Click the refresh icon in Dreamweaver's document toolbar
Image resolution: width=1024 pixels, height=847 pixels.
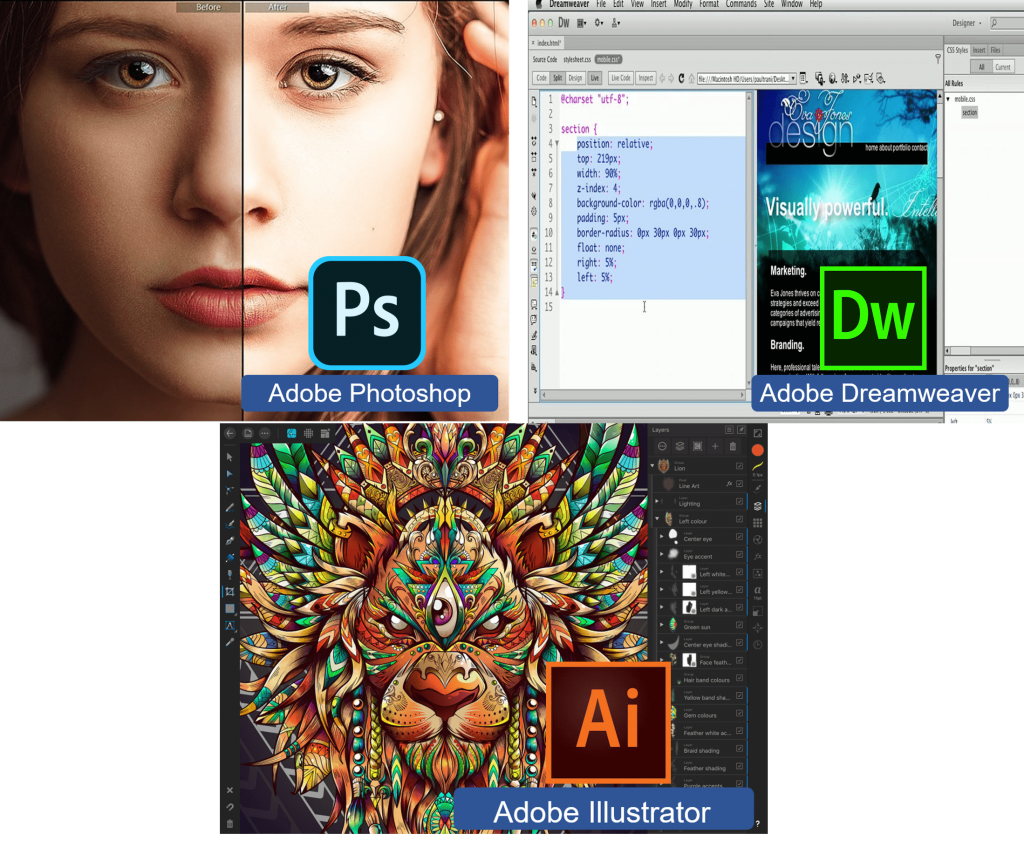pyautogui.click(x=681, y=78)
